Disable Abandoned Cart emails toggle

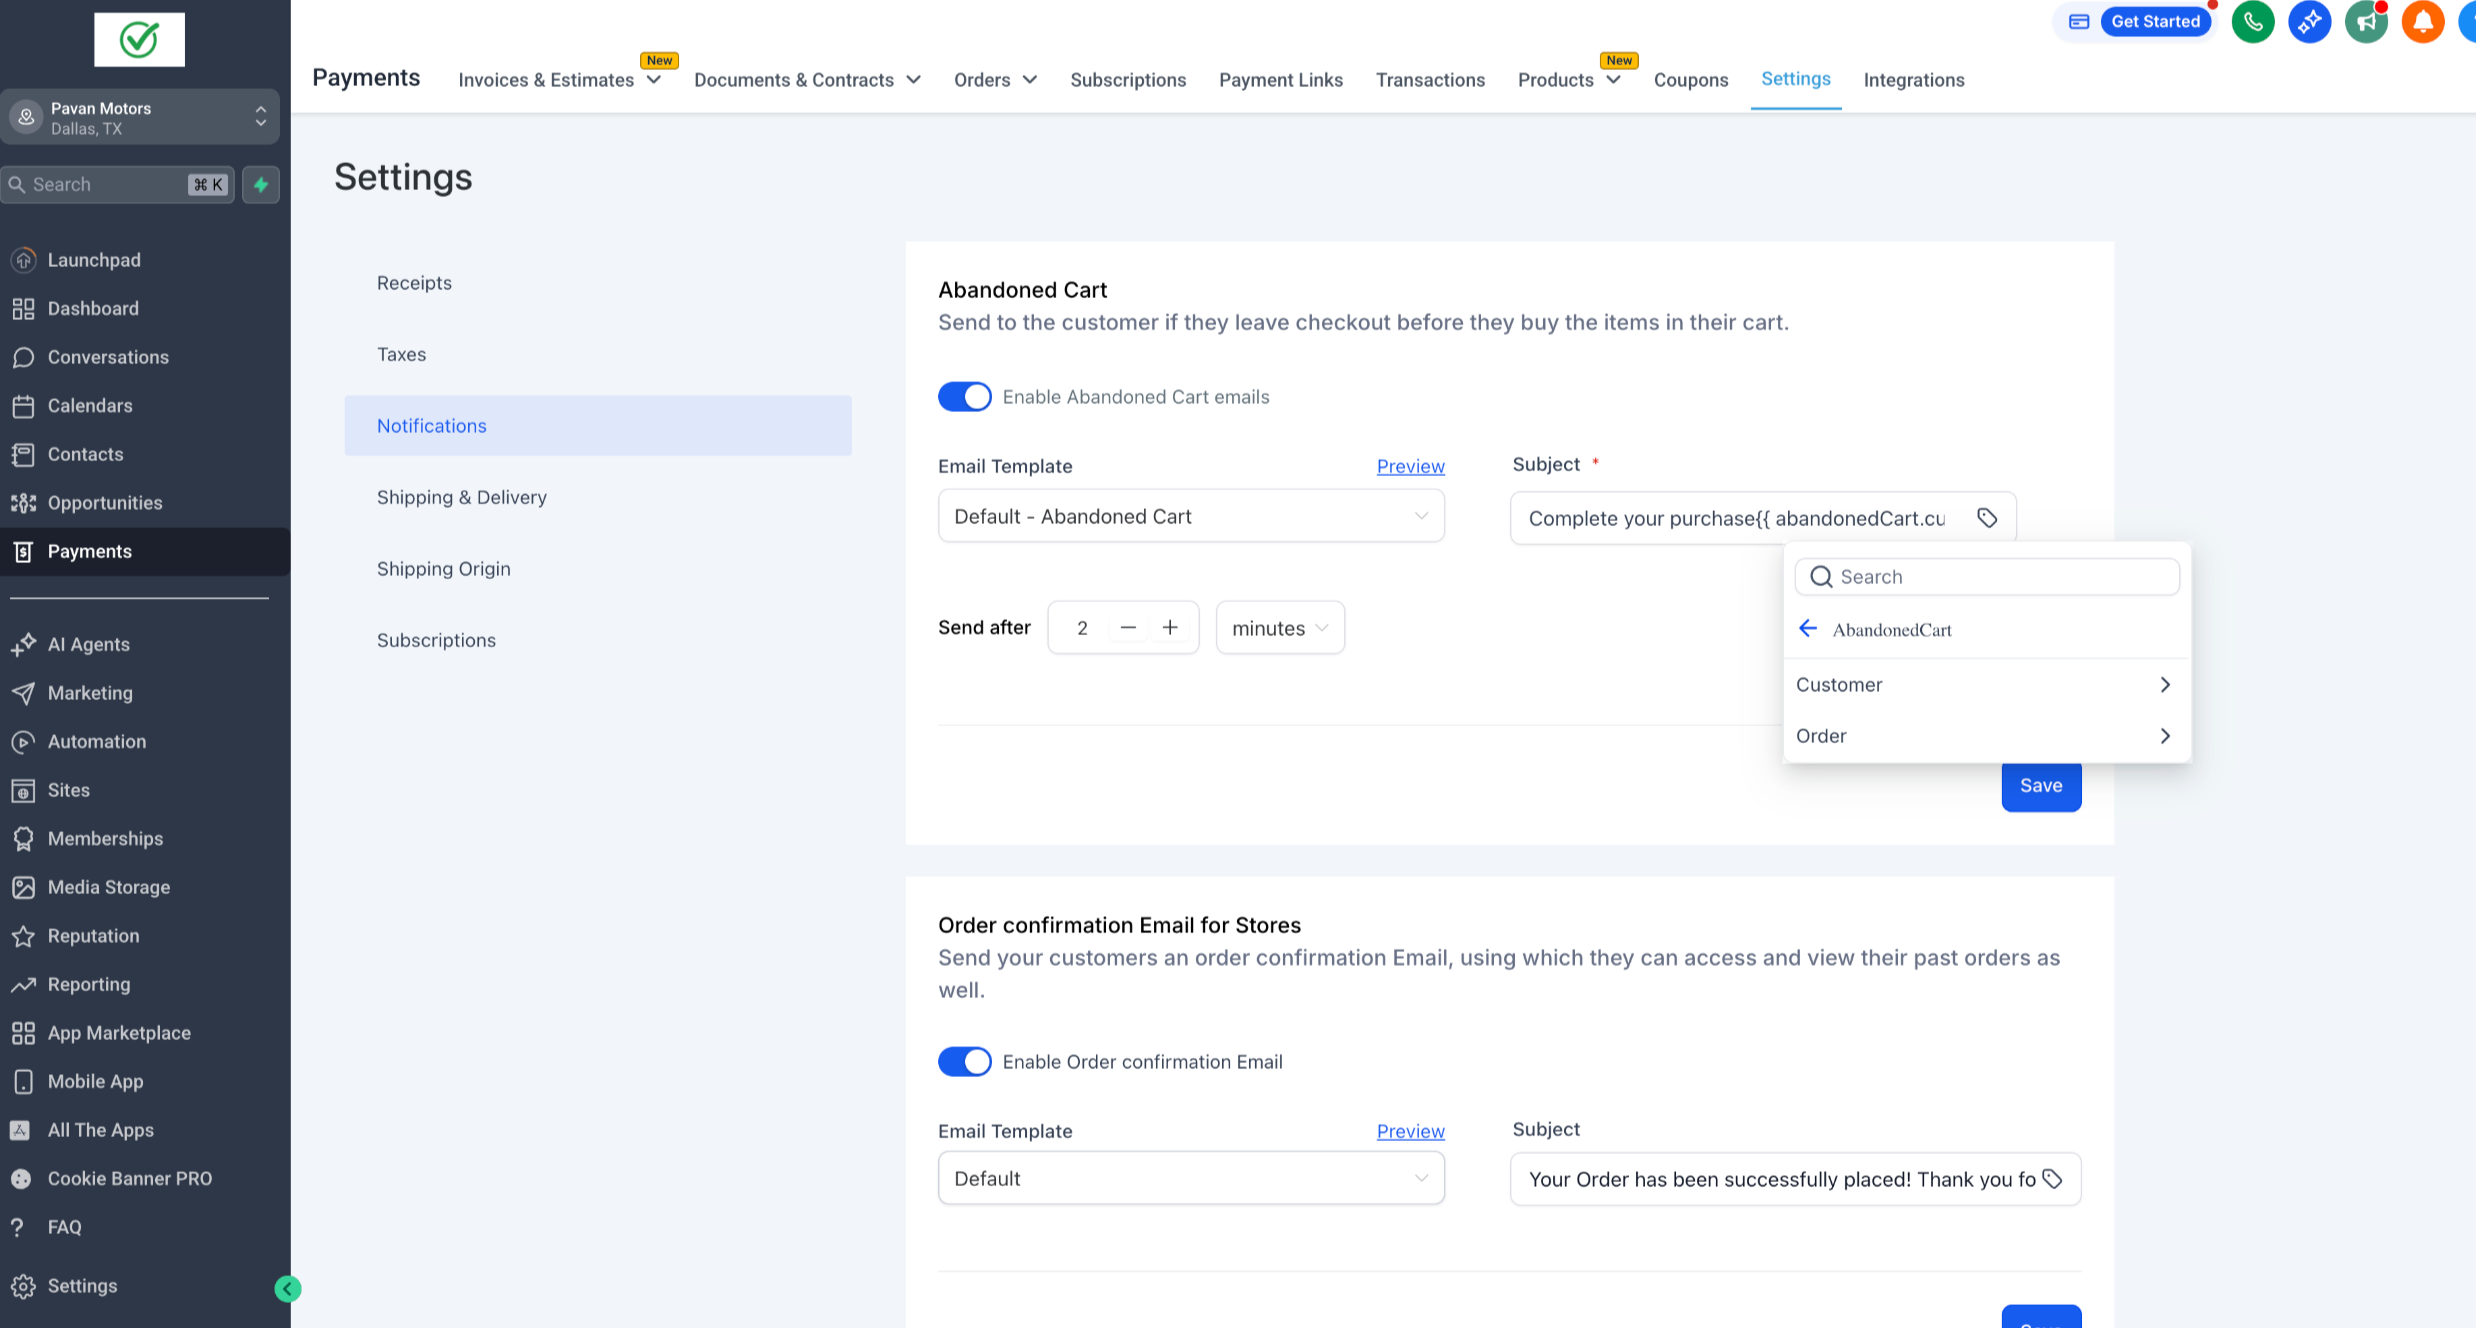pyautogui.click(x=965, y=397)
